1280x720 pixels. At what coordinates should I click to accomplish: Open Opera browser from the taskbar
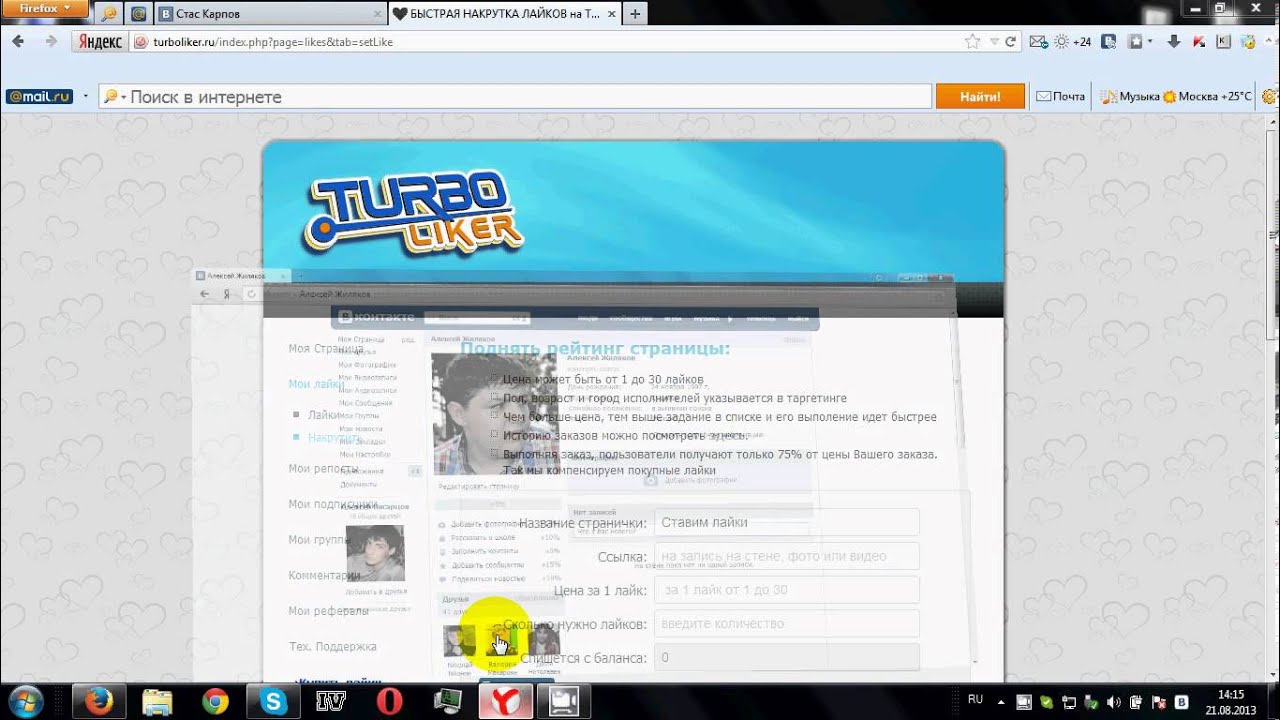pos(389,701)
